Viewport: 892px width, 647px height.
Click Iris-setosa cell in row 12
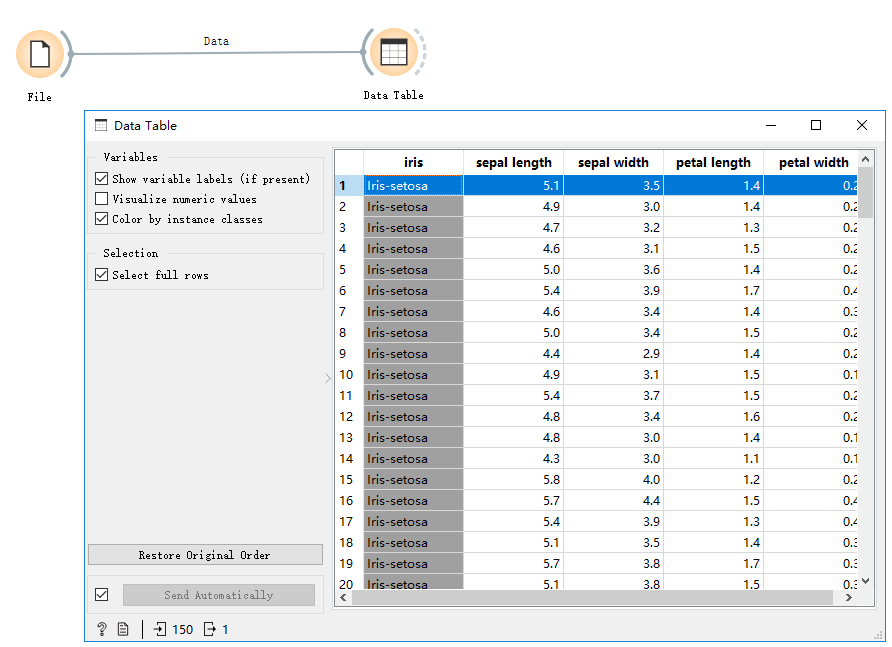point(414,417)
